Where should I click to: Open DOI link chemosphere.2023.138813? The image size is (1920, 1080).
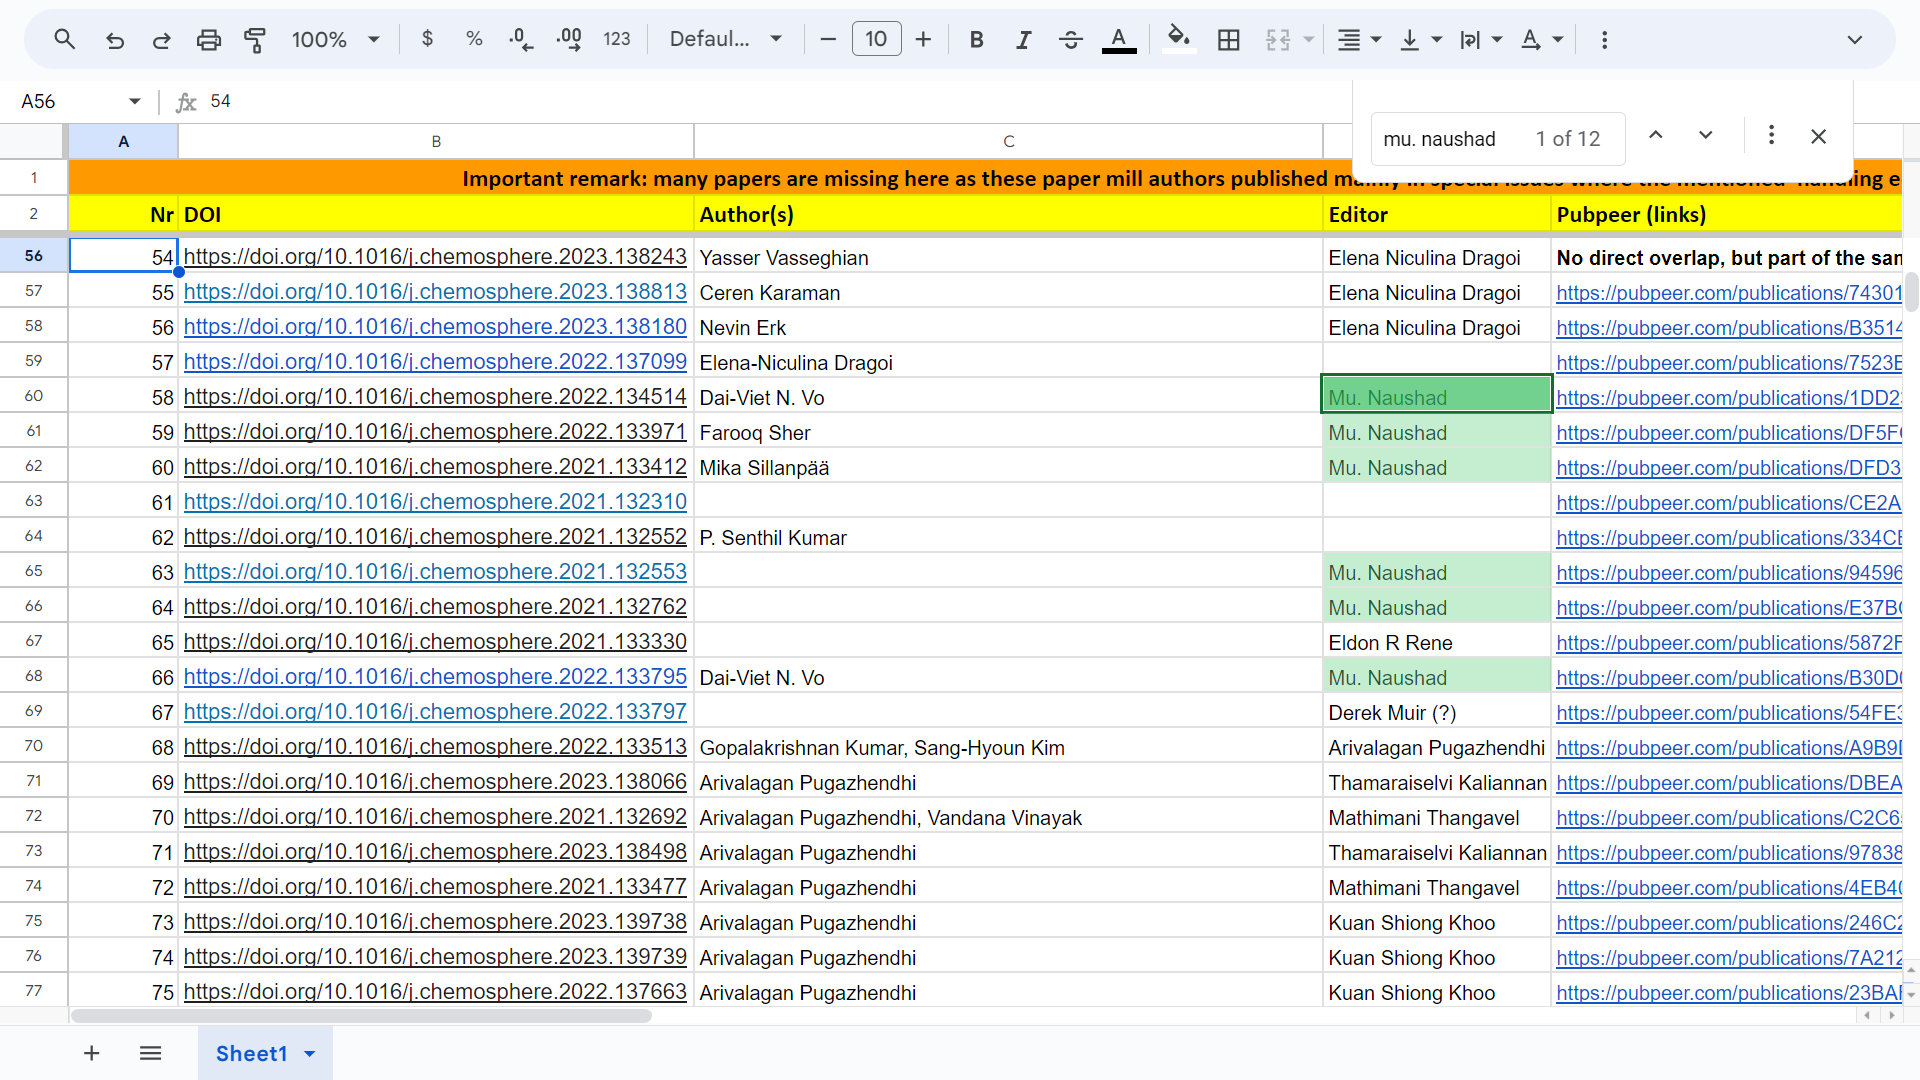[435, 292]
